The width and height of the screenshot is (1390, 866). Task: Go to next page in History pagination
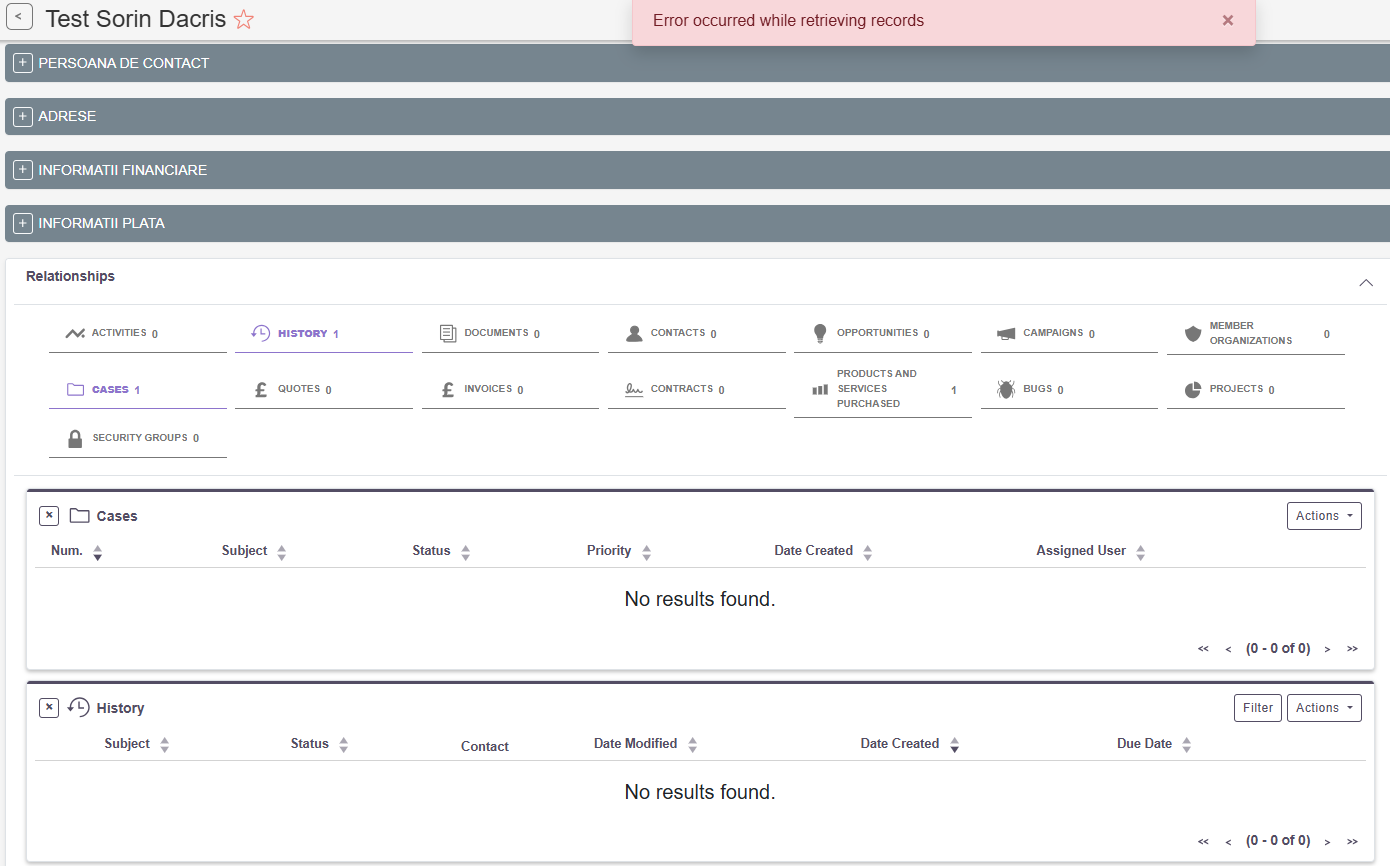[1327, 841]
